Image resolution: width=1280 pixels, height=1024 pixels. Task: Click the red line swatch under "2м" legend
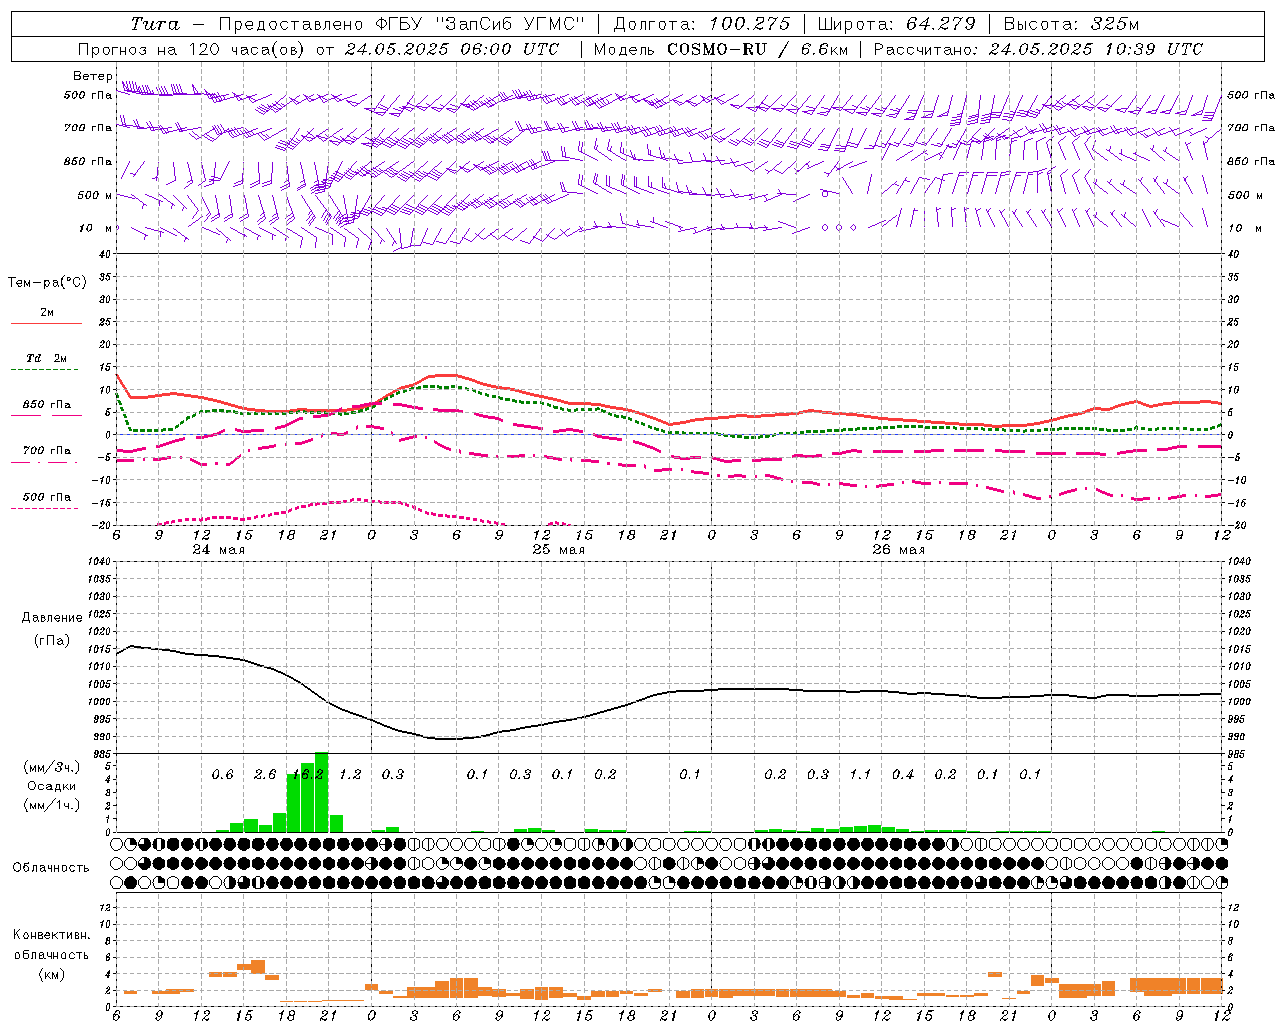tap(46, 324)
